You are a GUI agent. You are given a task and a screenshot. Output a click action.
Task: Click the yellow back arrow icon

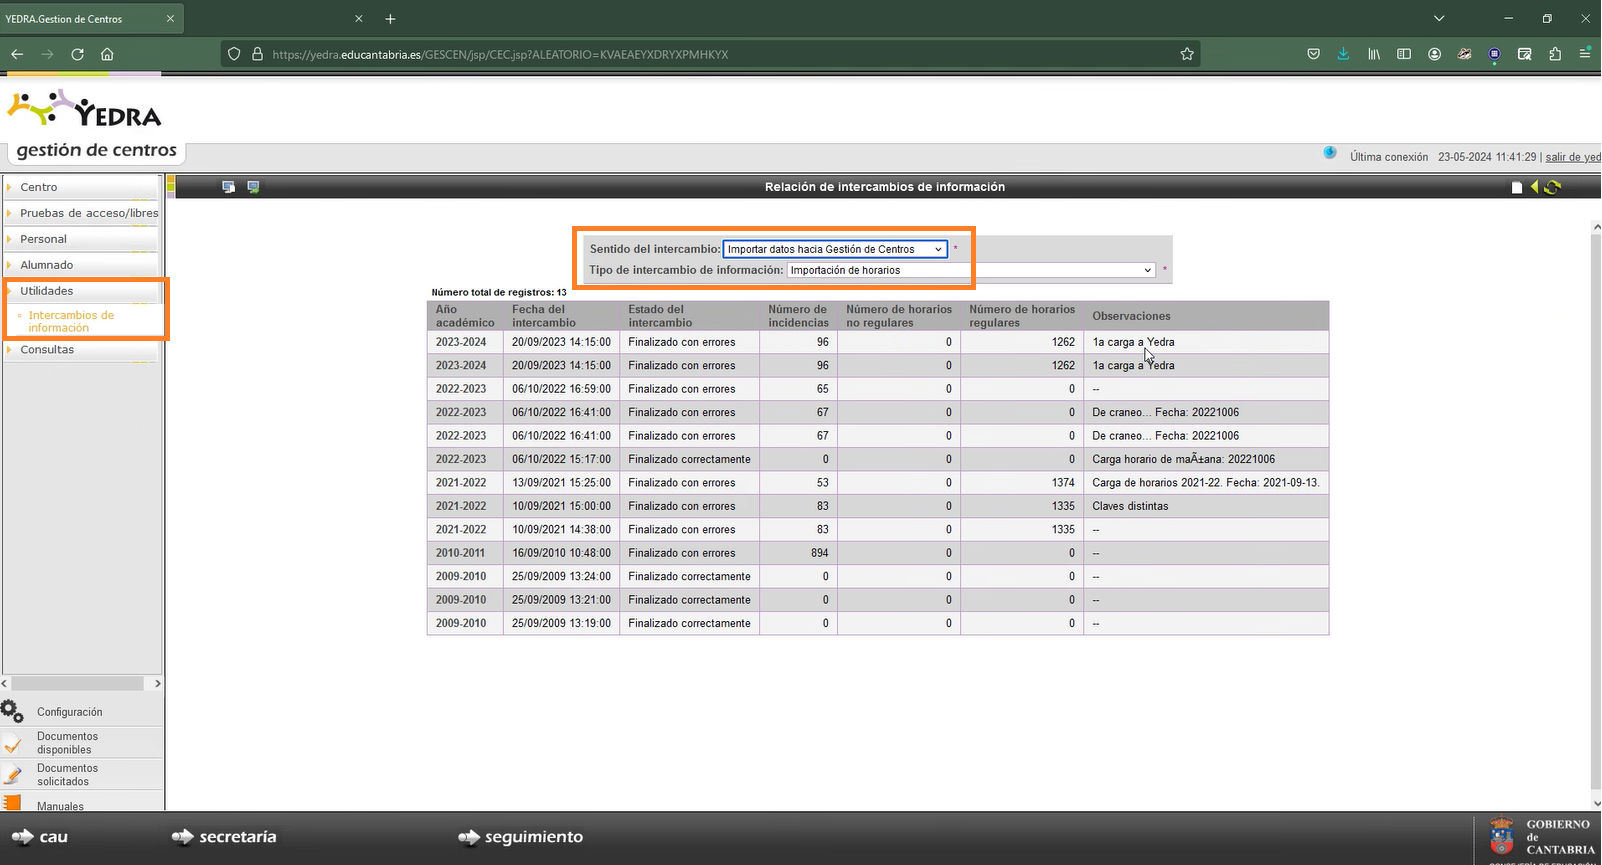tap(1534, 187)
